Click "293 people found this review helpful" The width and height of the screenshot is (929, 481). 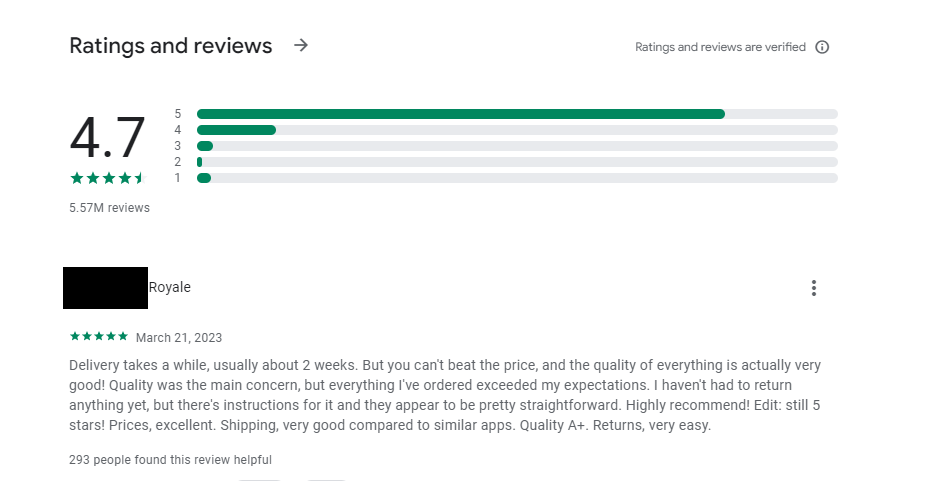point(171,460)
